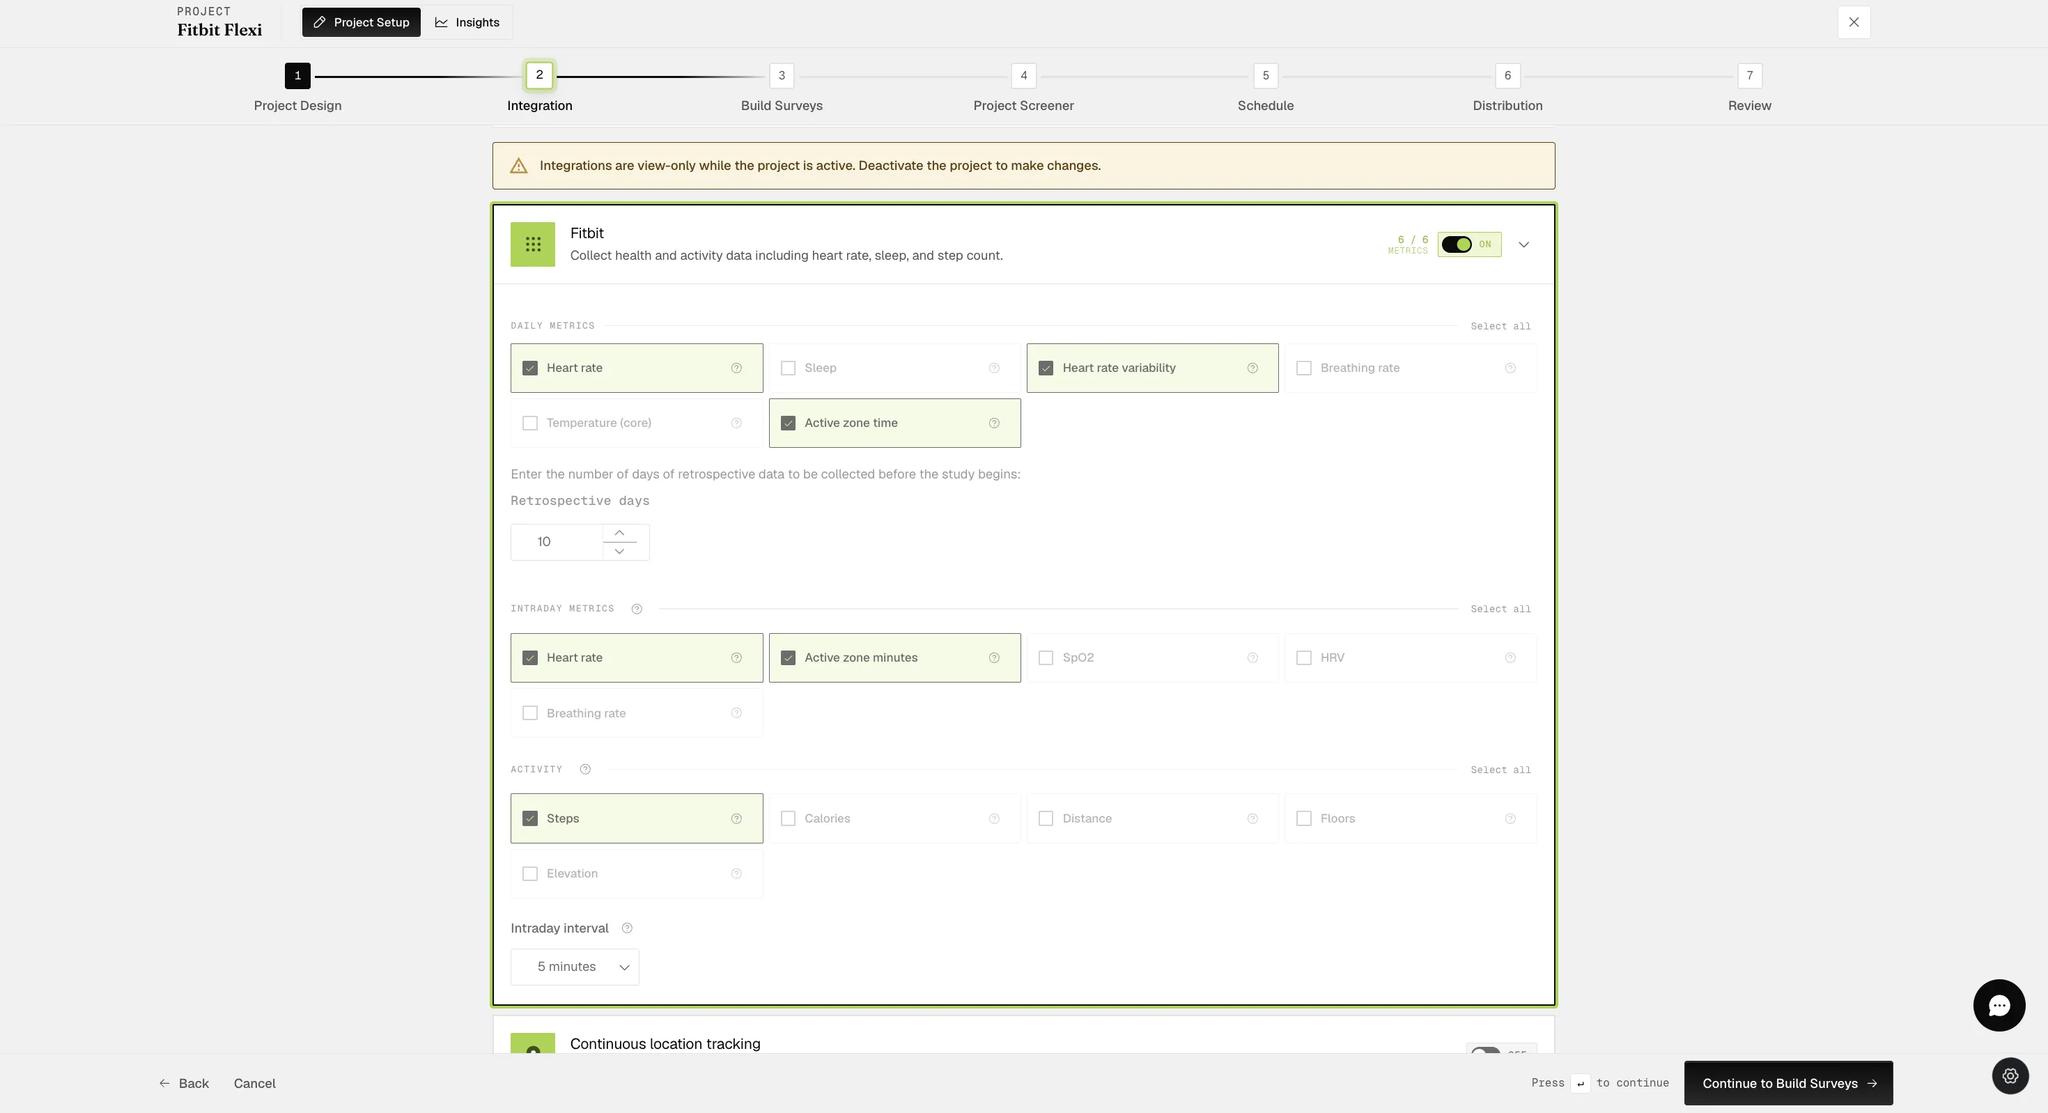The width and height of the screenshot is (2048, 1113).
Task: Click help icon beside Intraday Metrics heading
Action: point(636,609)
